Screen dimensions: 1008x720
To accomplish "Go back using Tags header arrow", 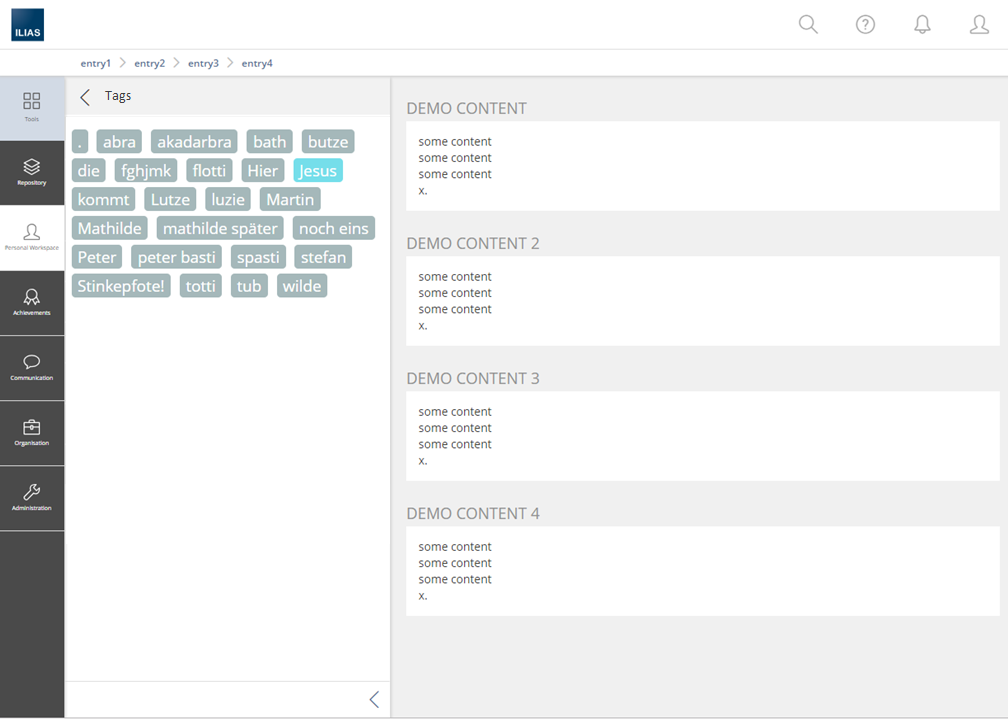I will pyautogui.click(x=85, y=97).
